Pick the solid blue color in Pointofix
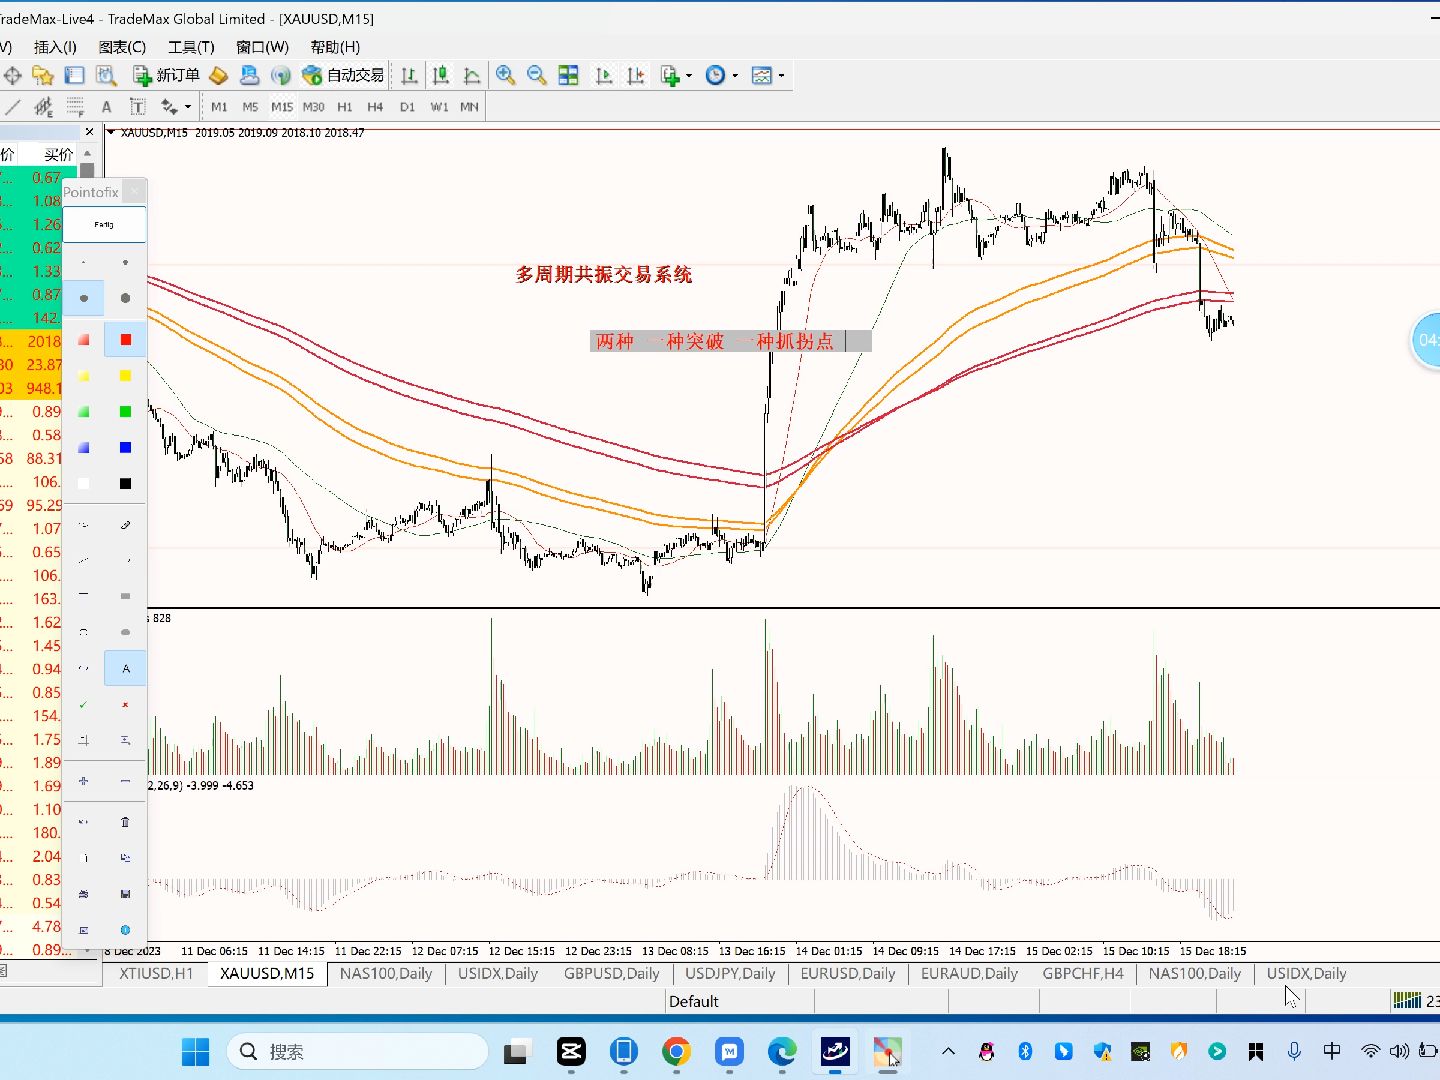 [x=125, y=448]
